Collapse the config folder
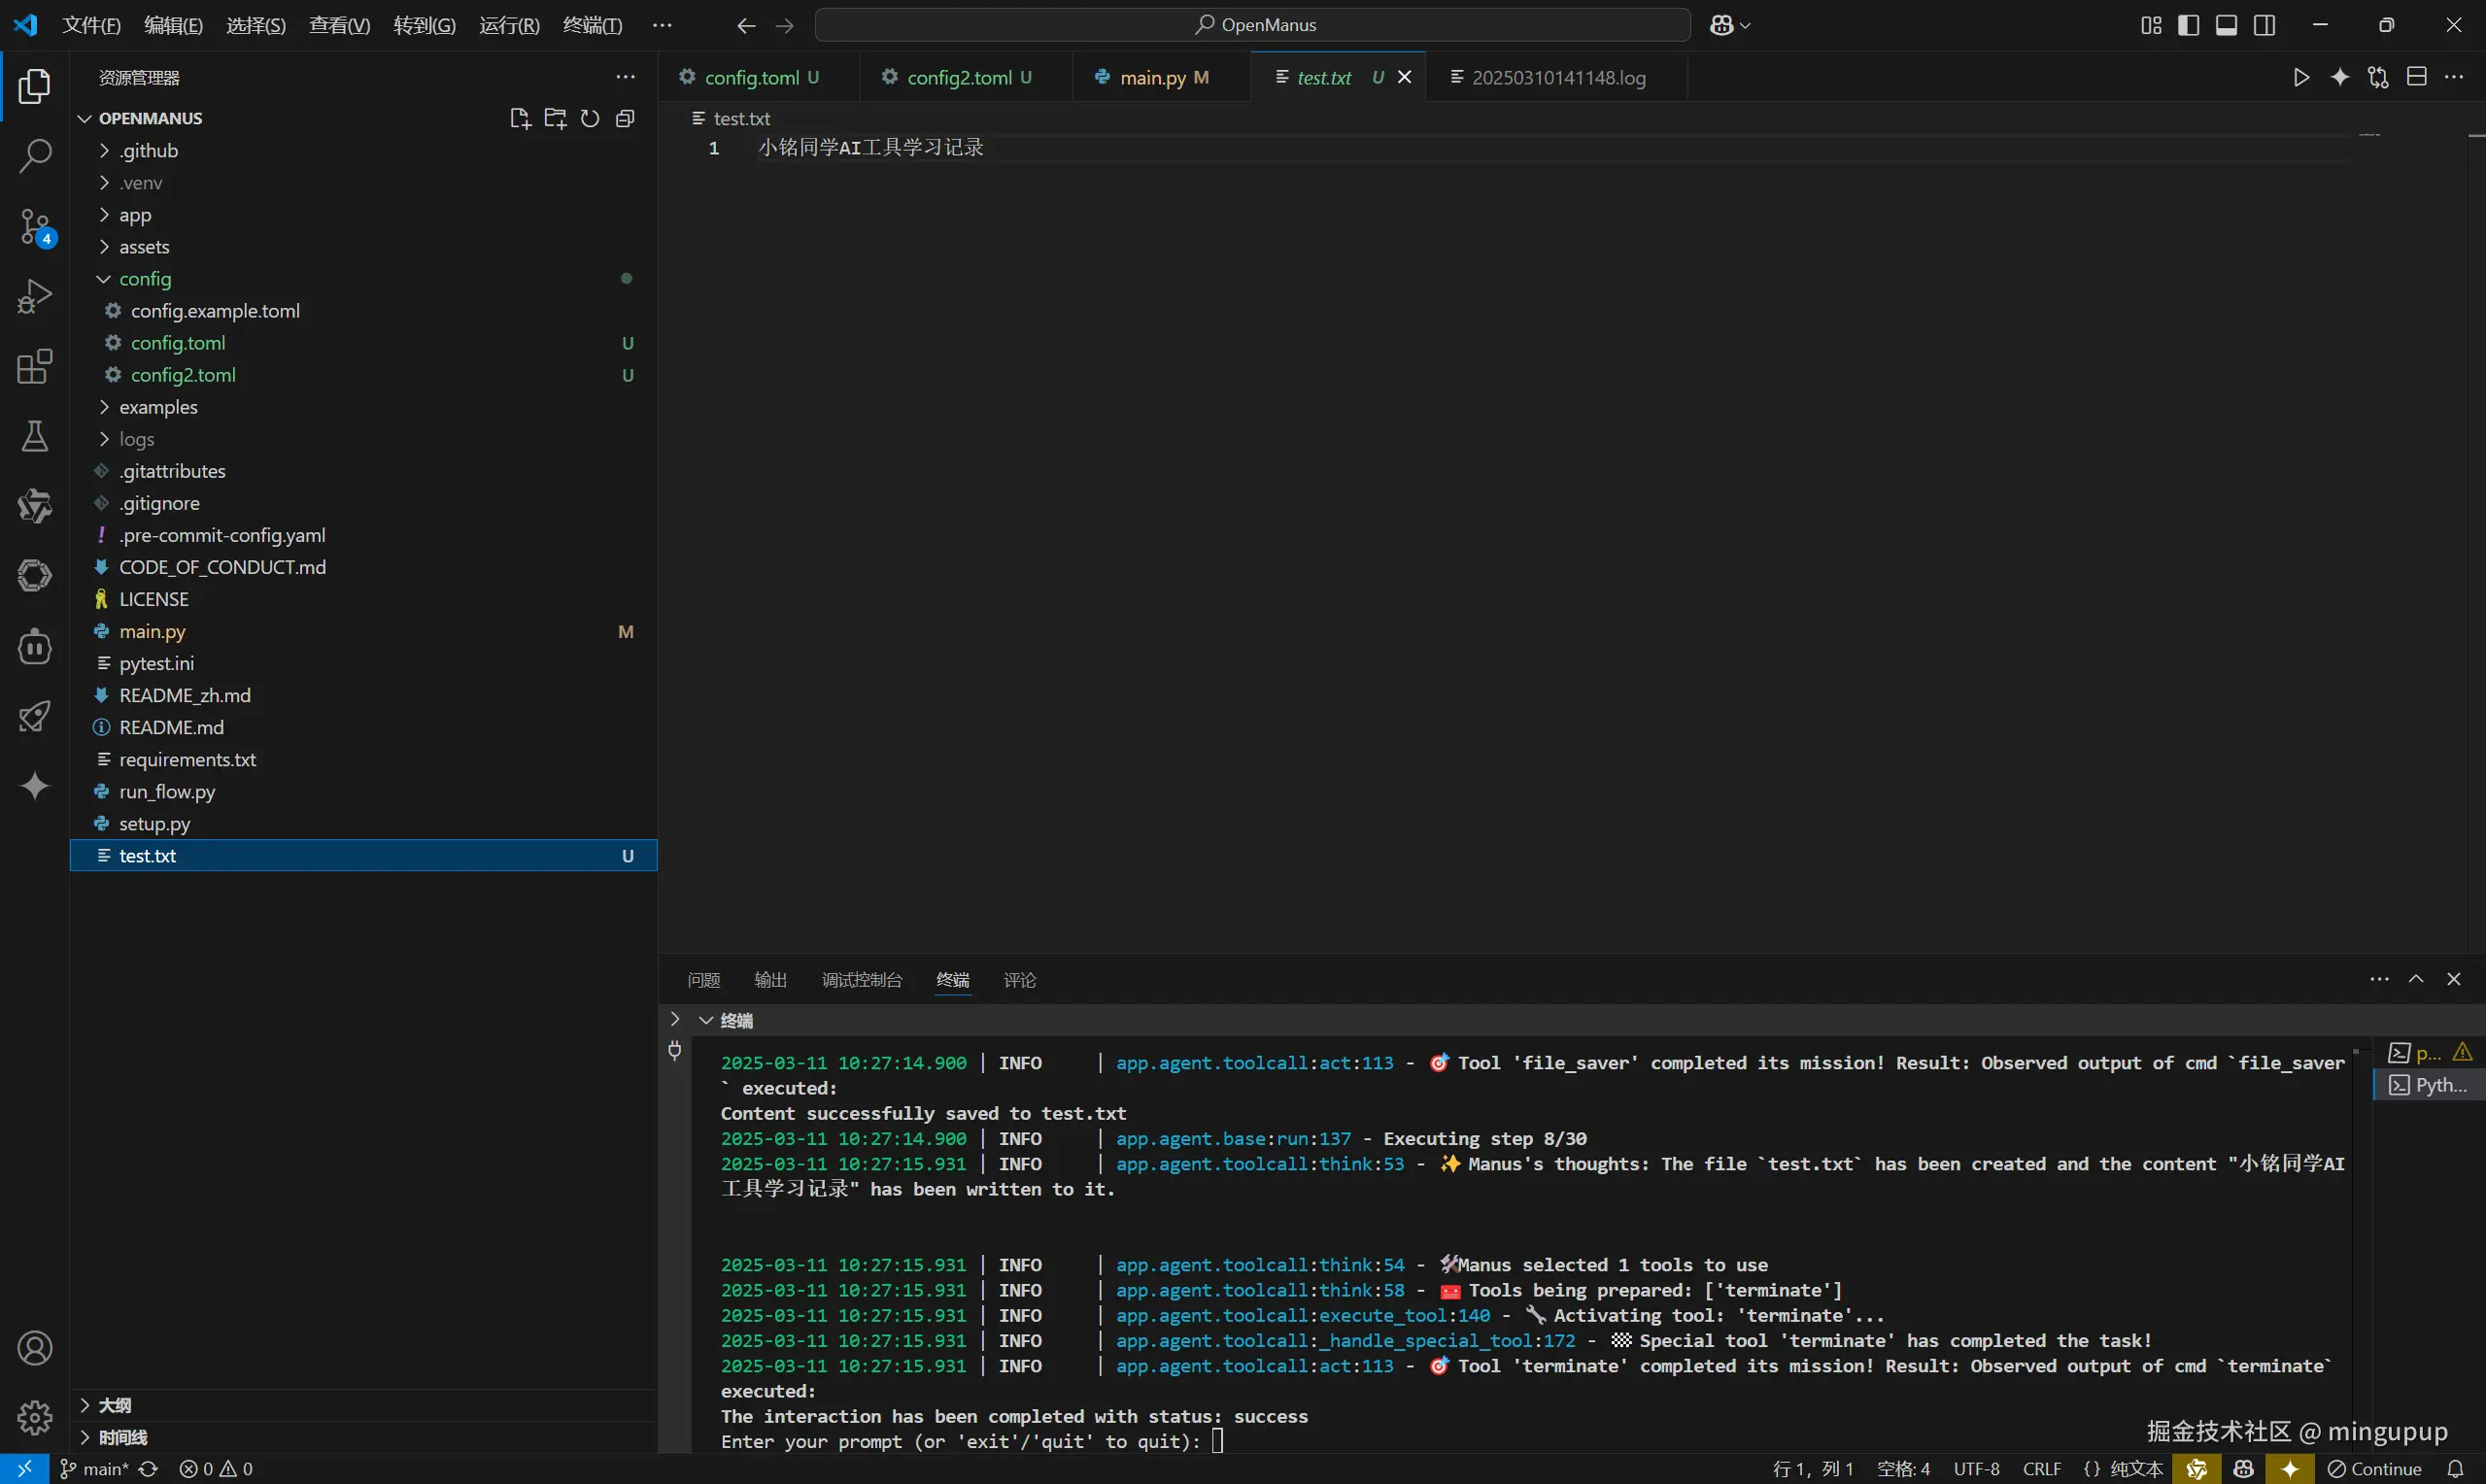 [x=145, y=279]
